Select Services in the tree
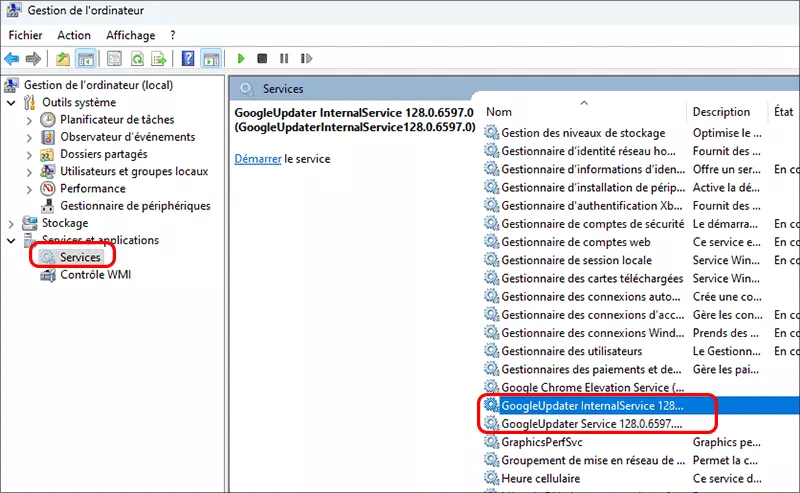This screenshot has height=493, width=800. pos(80,257)
